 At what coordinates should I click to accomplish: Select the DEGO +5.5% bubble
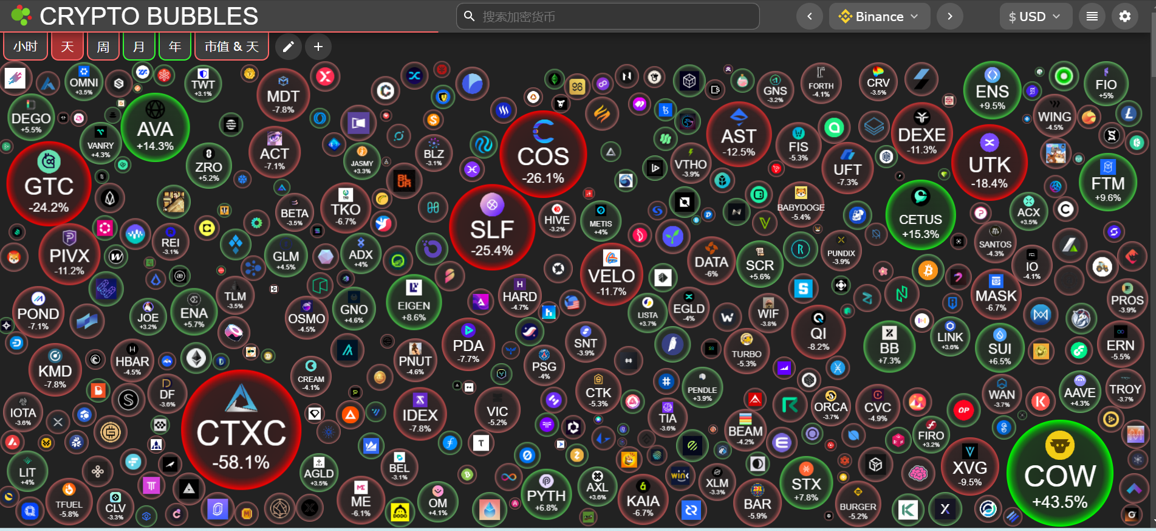31,119
